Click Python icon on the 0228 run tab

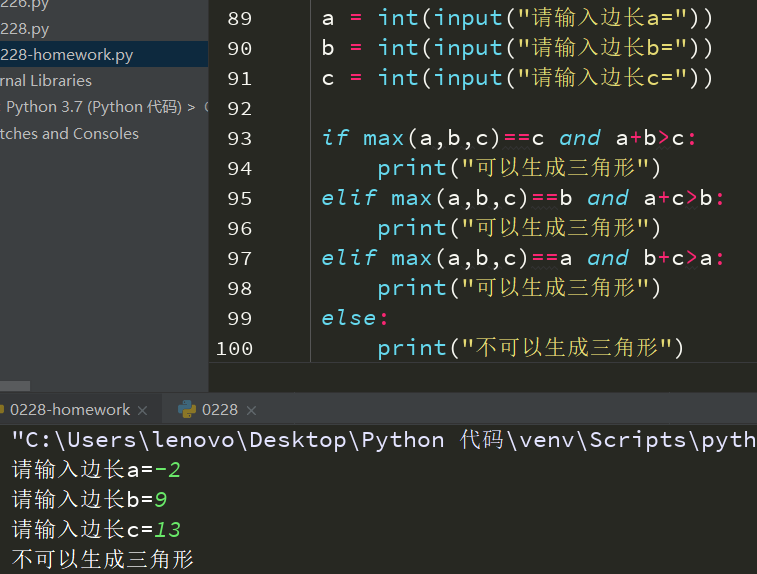click(x=186, y=409)
